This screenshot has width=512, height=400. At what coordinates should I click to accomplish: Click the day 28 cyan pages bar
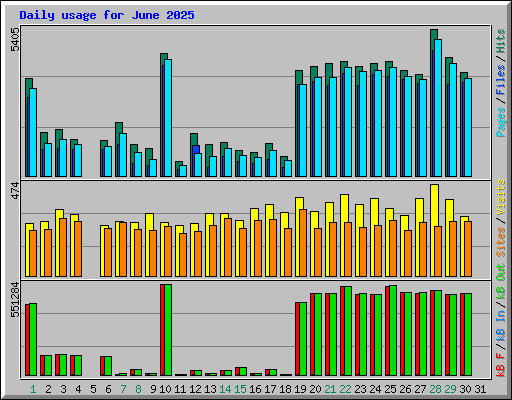click(438, 108)
